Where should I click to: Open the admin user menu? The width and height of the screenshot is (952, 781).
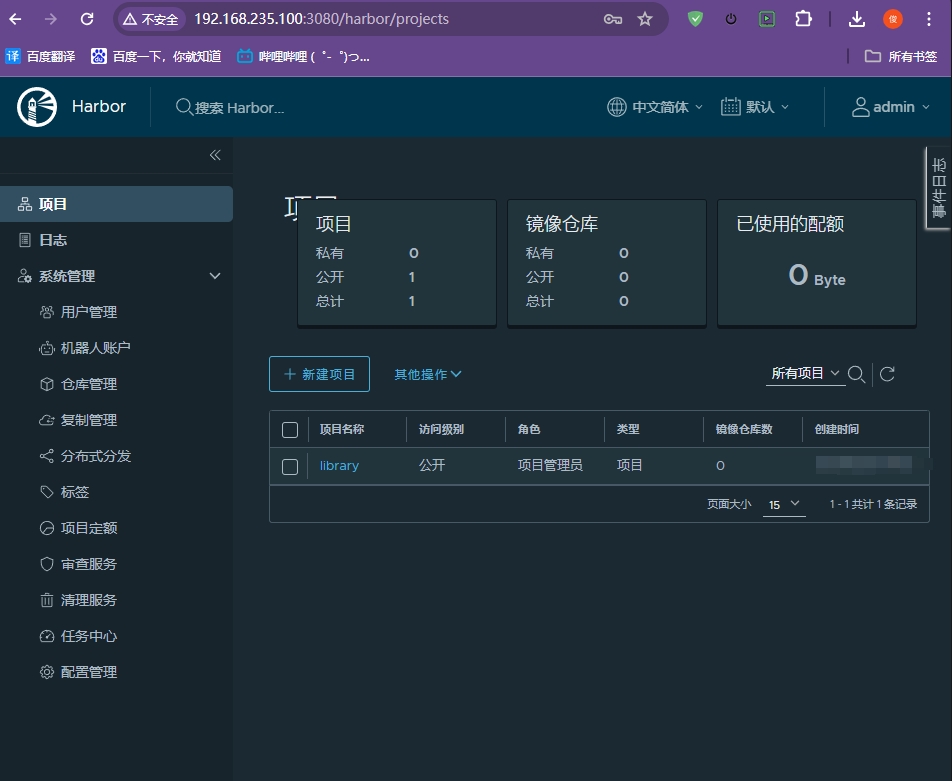coord(890,107)
